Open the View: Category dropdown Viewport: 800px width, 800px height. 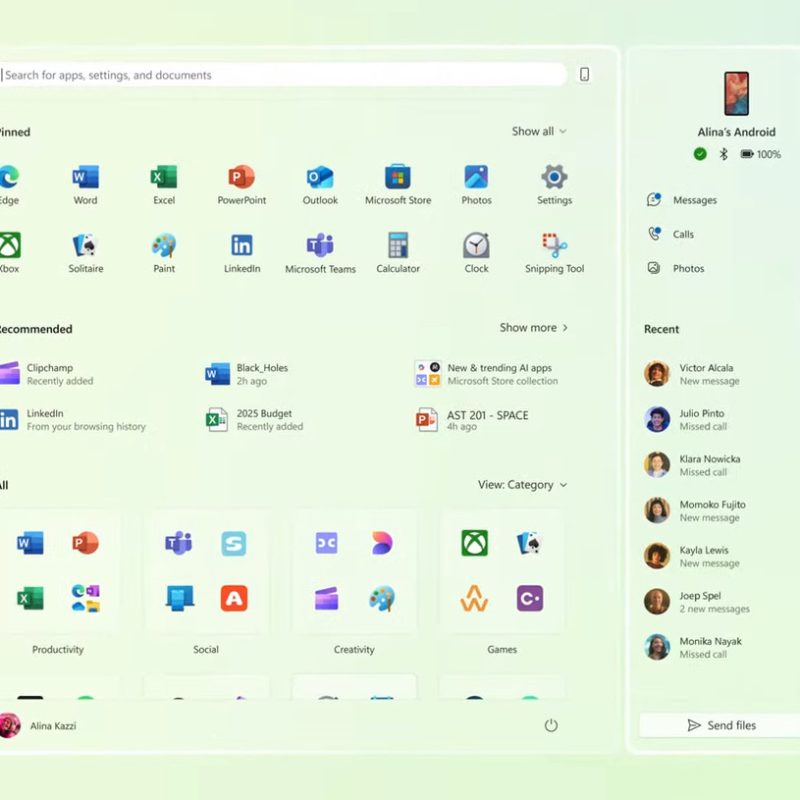(x=522, y=485)
